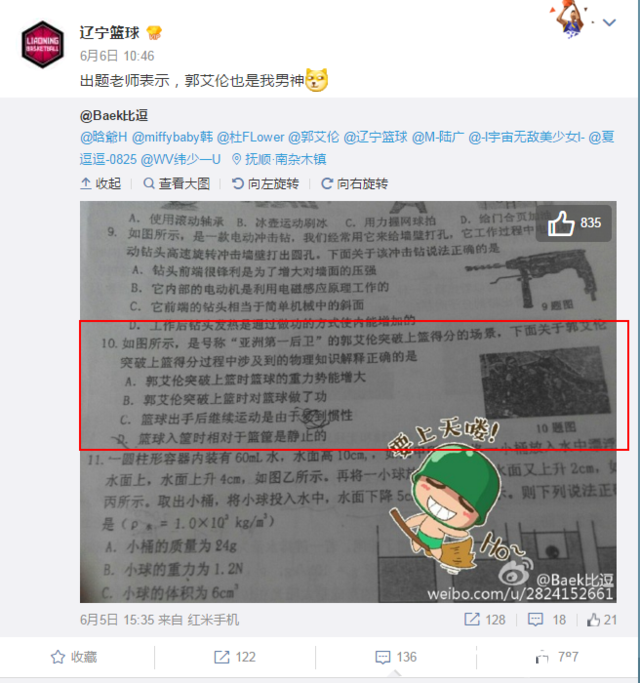Like the post with the bottom thumbs-up
The image size is (640, 683).
tap(557, 657)
